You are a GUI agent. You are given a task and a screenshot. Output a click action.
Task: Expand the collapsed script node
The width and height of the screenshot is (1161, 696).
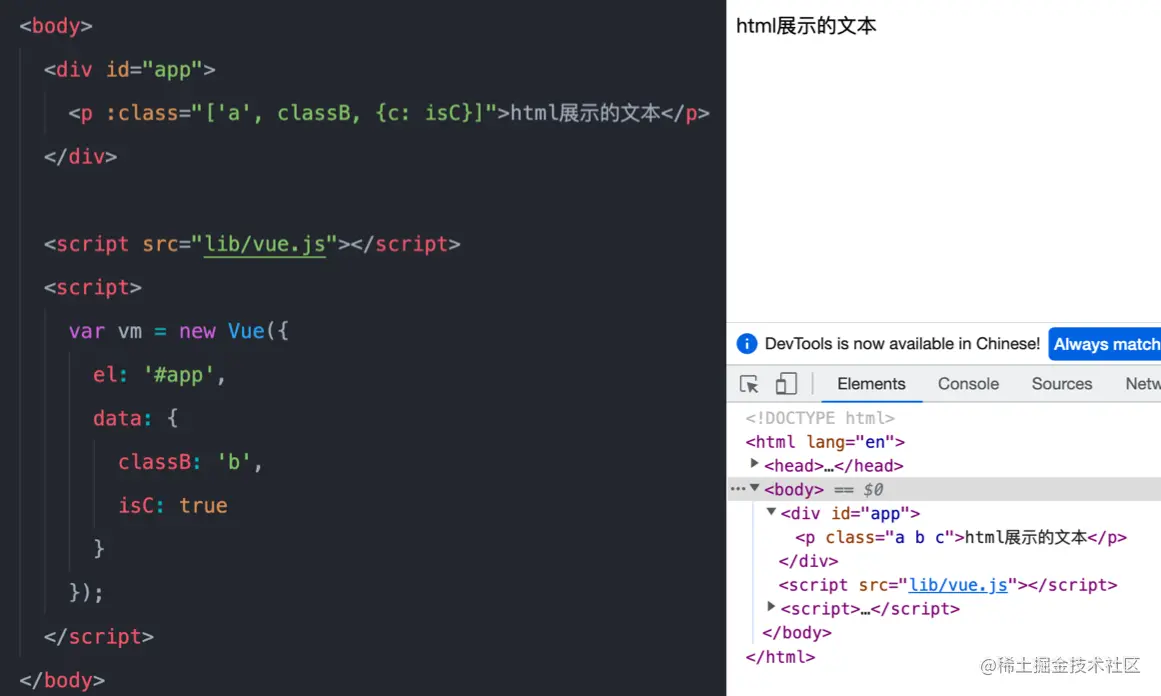(x=771, y=606)
